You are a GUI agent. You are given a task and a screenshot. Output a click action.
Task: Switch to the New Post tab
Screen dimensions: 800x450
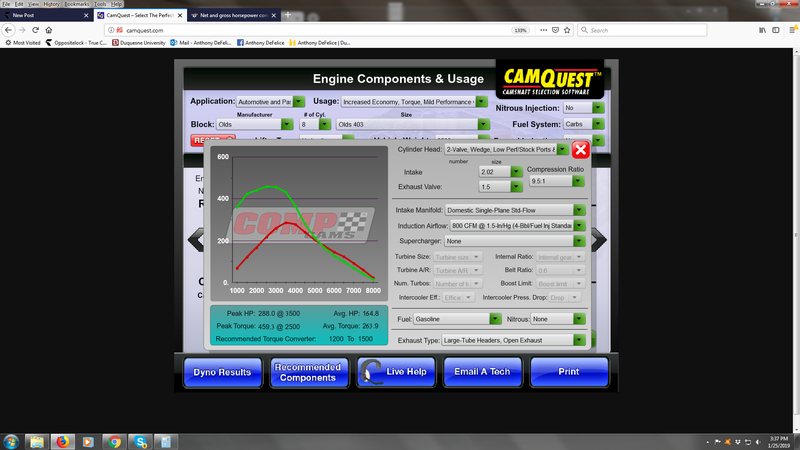pos(45,15)
